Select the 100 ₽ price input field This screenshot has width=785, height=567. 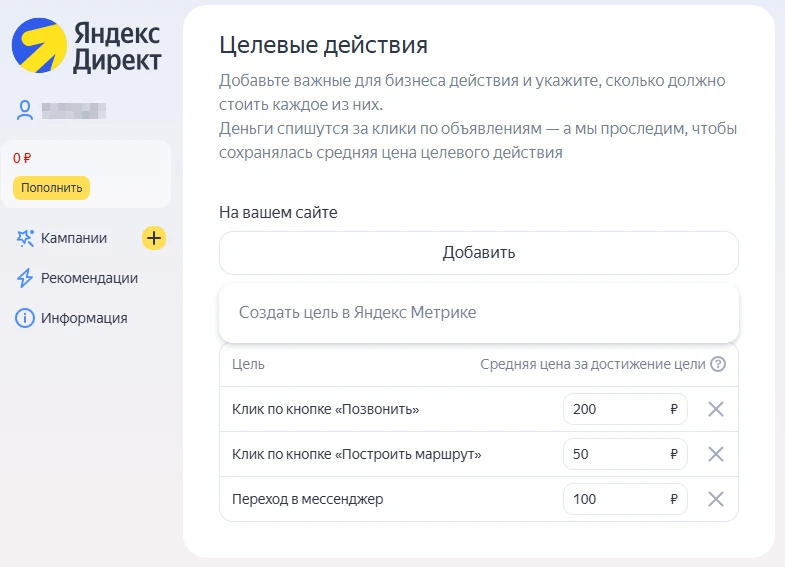click(615, 499)
